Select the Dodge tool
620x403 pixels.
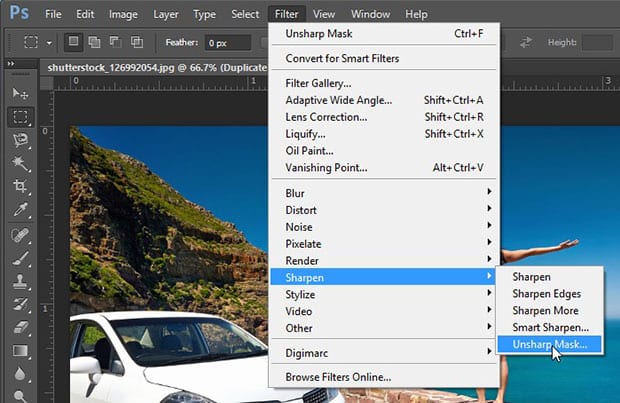pos(20,395)
